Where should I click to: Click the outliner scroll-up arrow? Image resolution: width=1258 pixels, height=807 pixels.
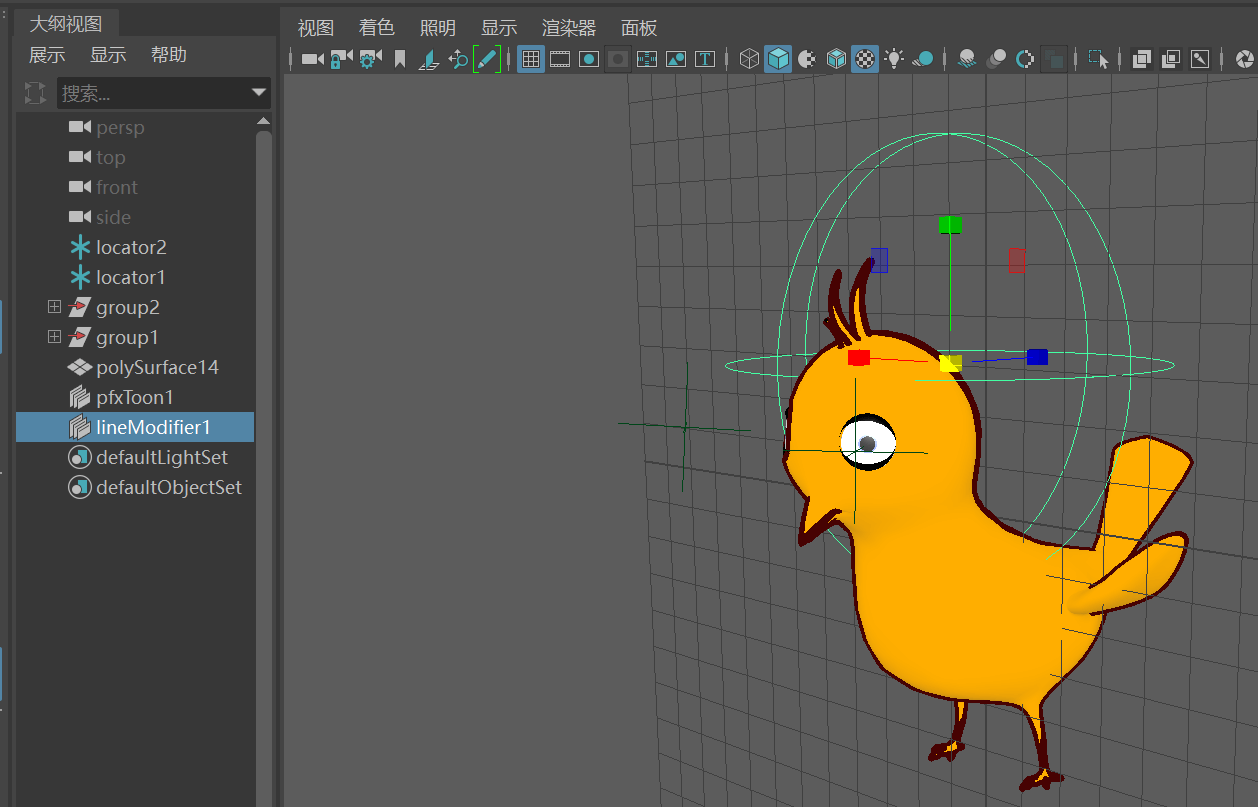264,122
